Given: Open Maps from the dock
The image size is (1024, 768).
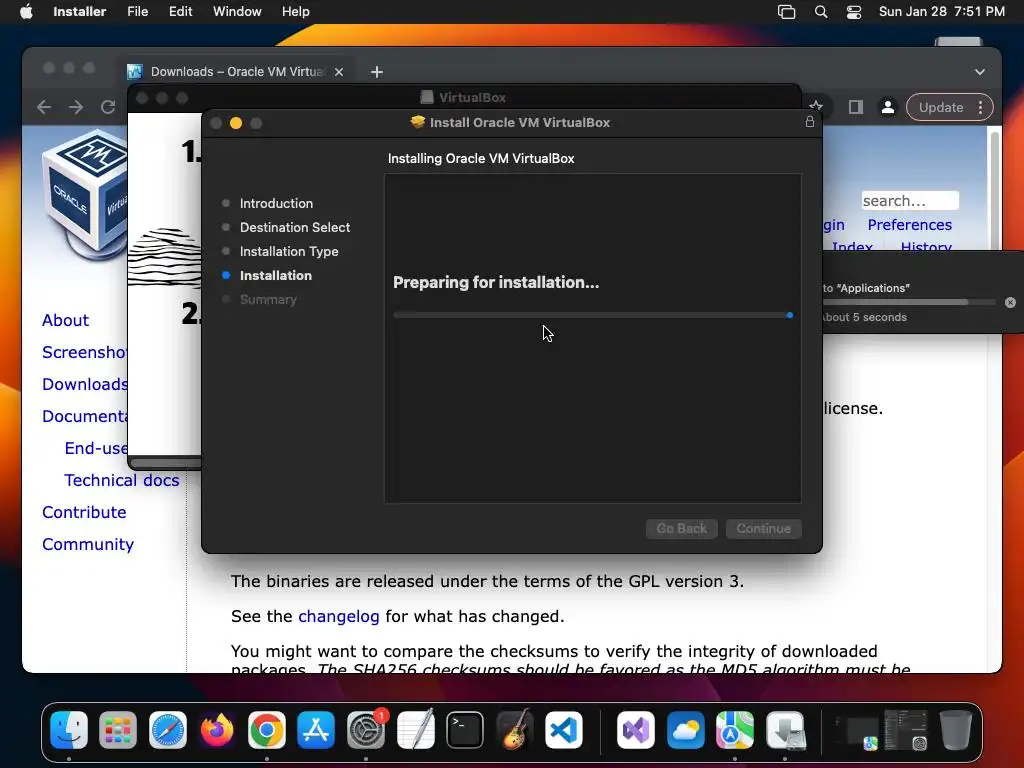Looking at the screenshot, I should (x=735, y=729).
